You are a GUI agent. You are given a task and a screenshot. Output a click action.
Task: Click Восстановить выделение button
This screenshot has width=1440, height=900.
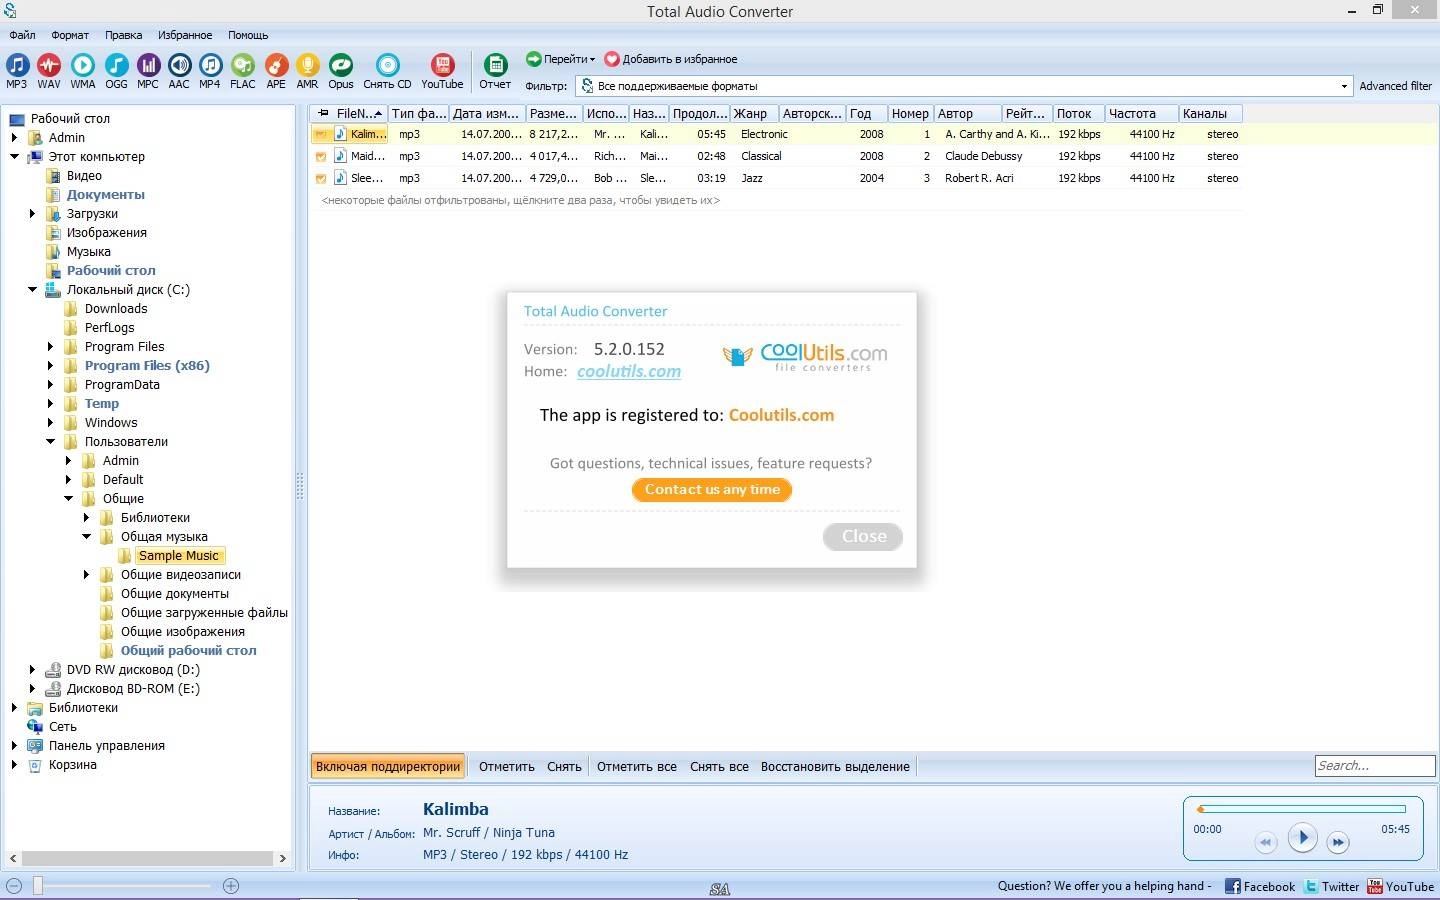(x=835, y=767)
